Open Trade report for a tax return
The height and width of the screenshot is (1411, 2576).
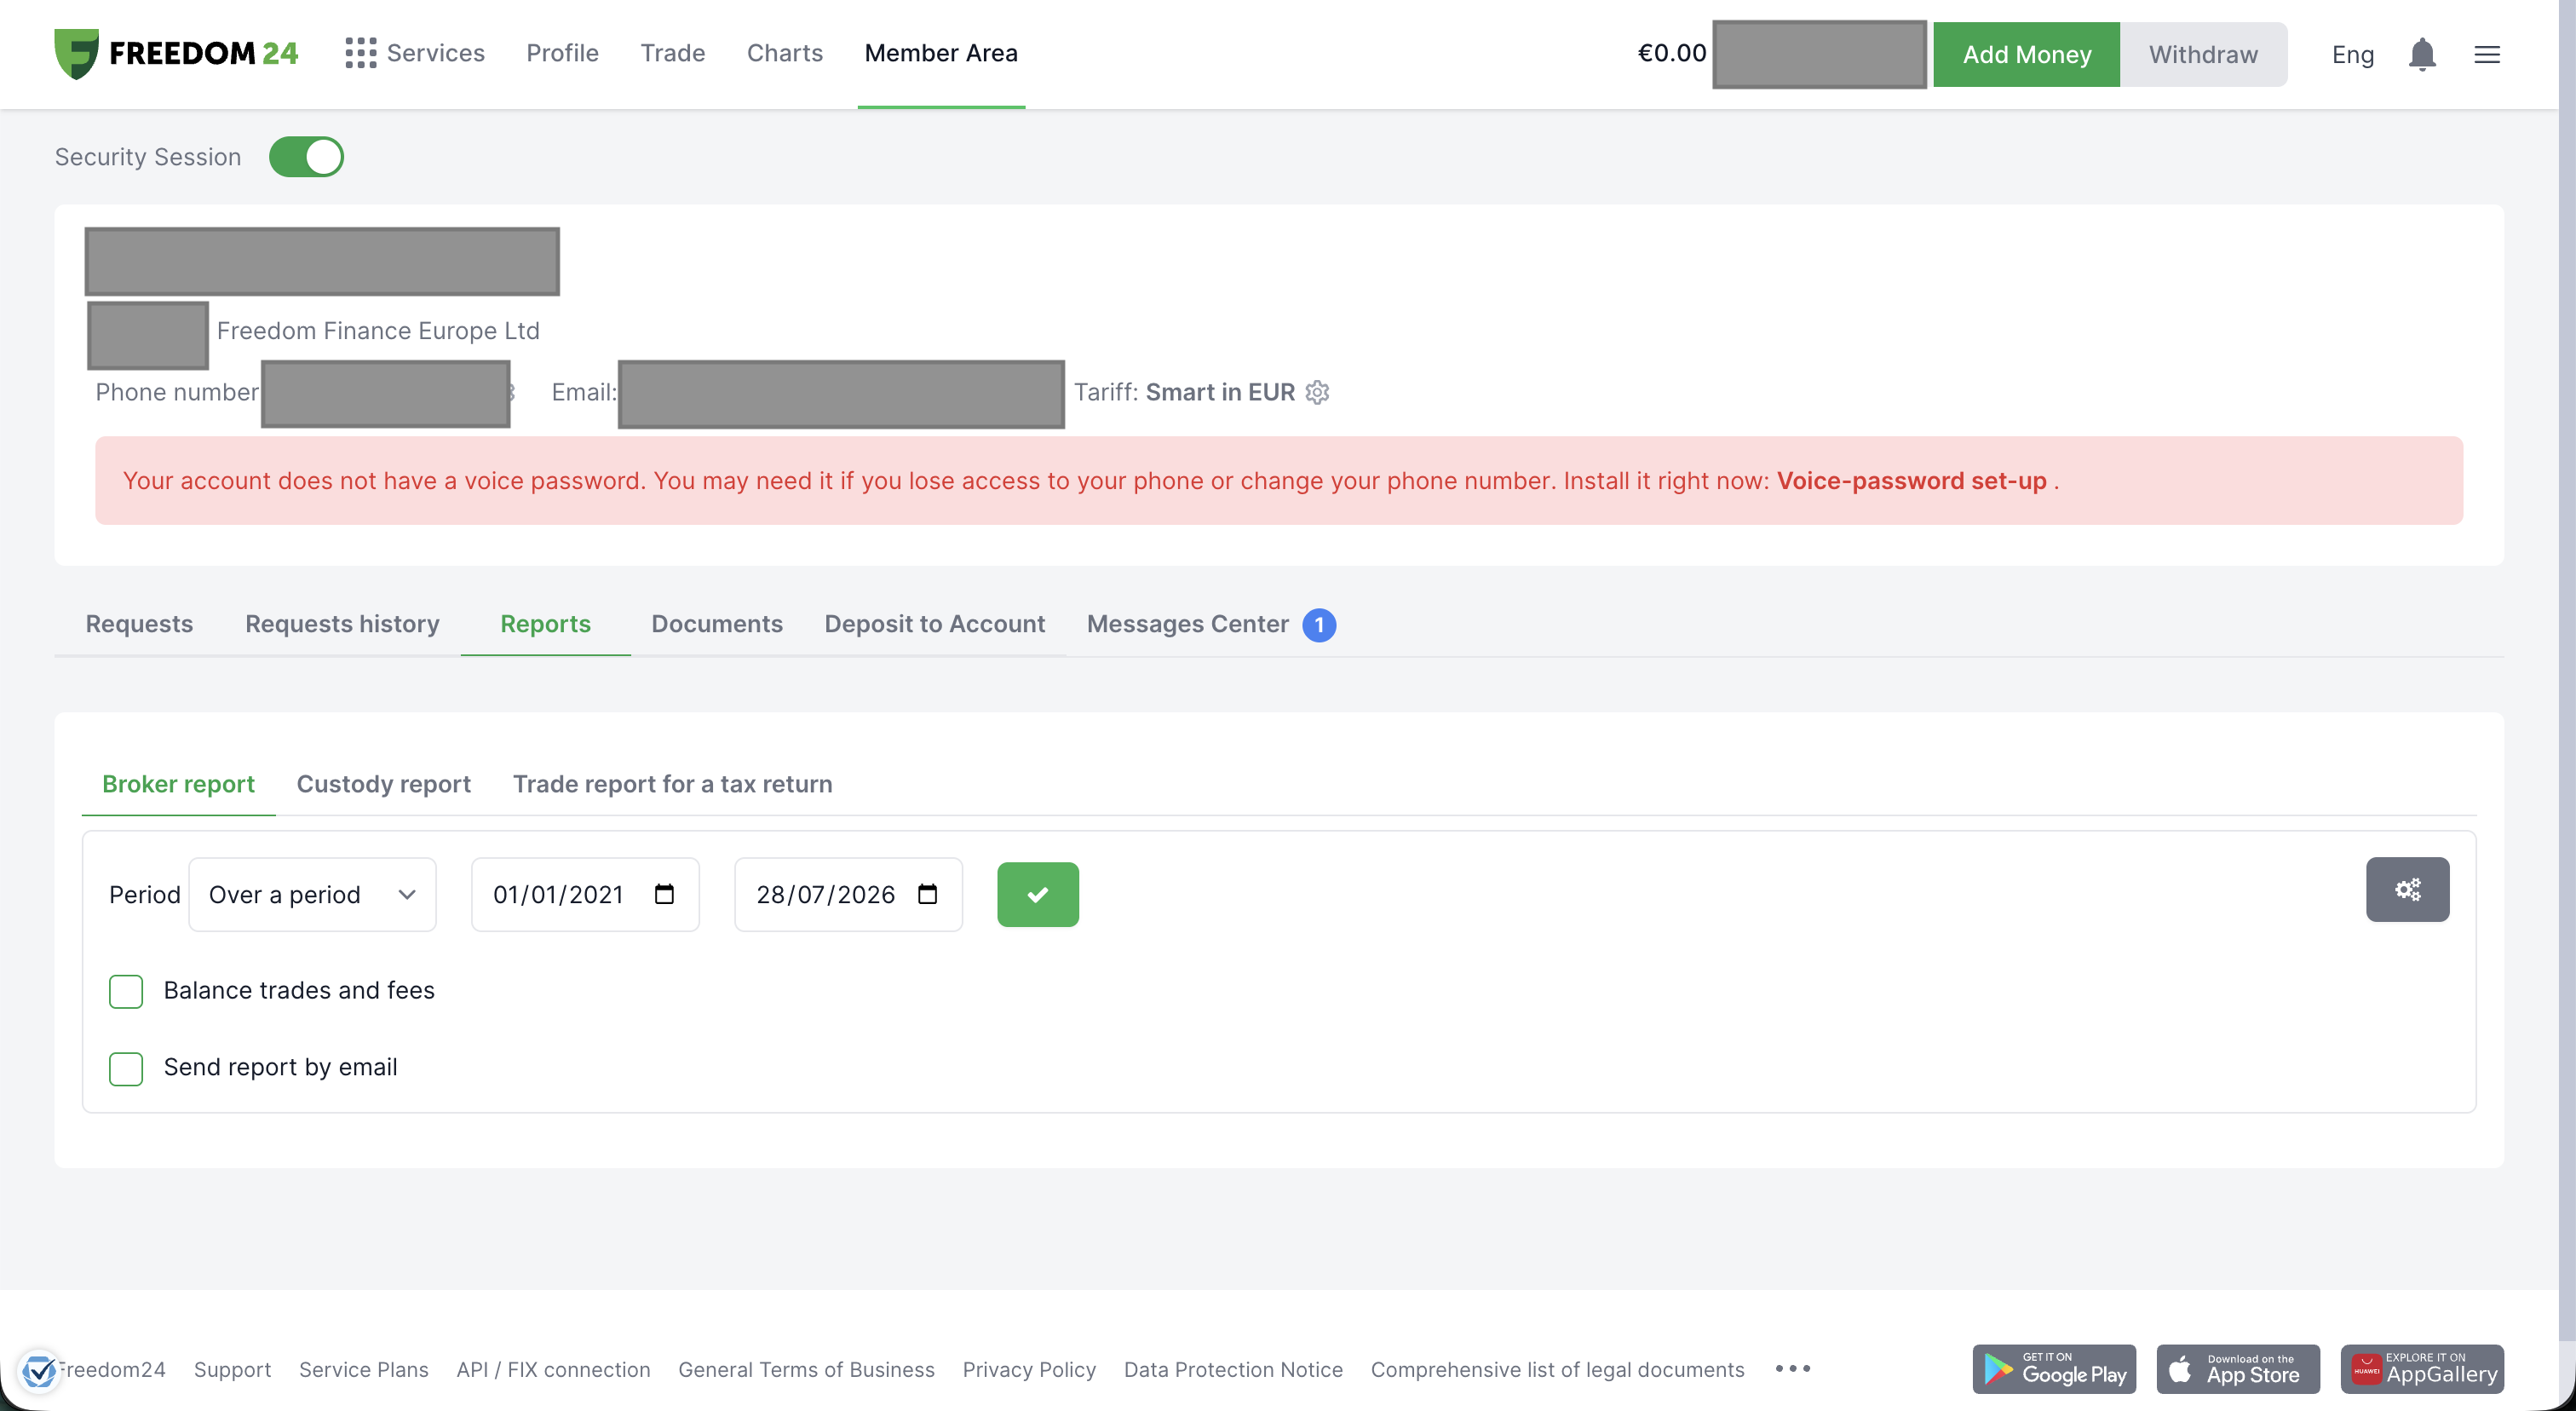tap(672, 784)
